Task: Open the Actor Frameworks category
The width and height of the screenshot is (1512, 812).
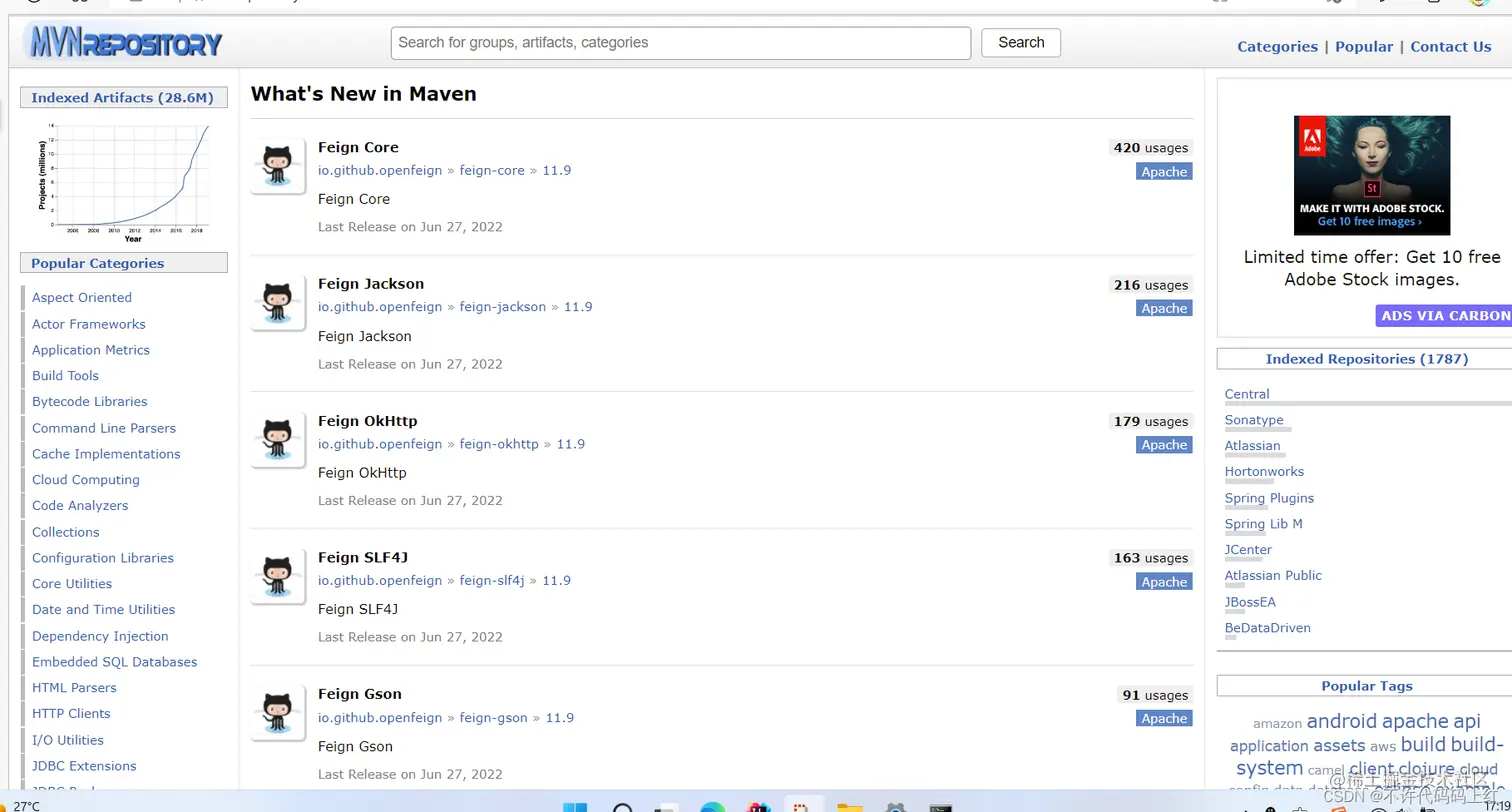Action: click(x=89, y=324)
